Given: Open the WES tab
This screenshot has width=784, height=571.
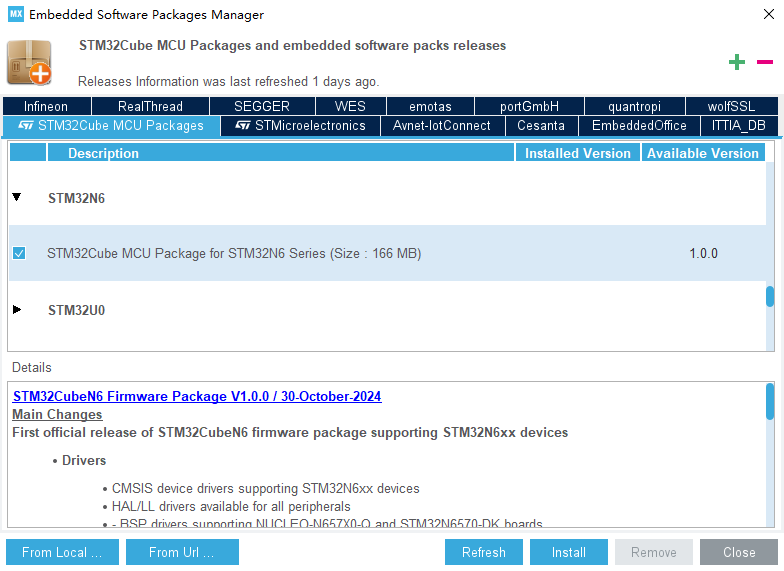Looking at the screenshot, I should tap(350, 106).
